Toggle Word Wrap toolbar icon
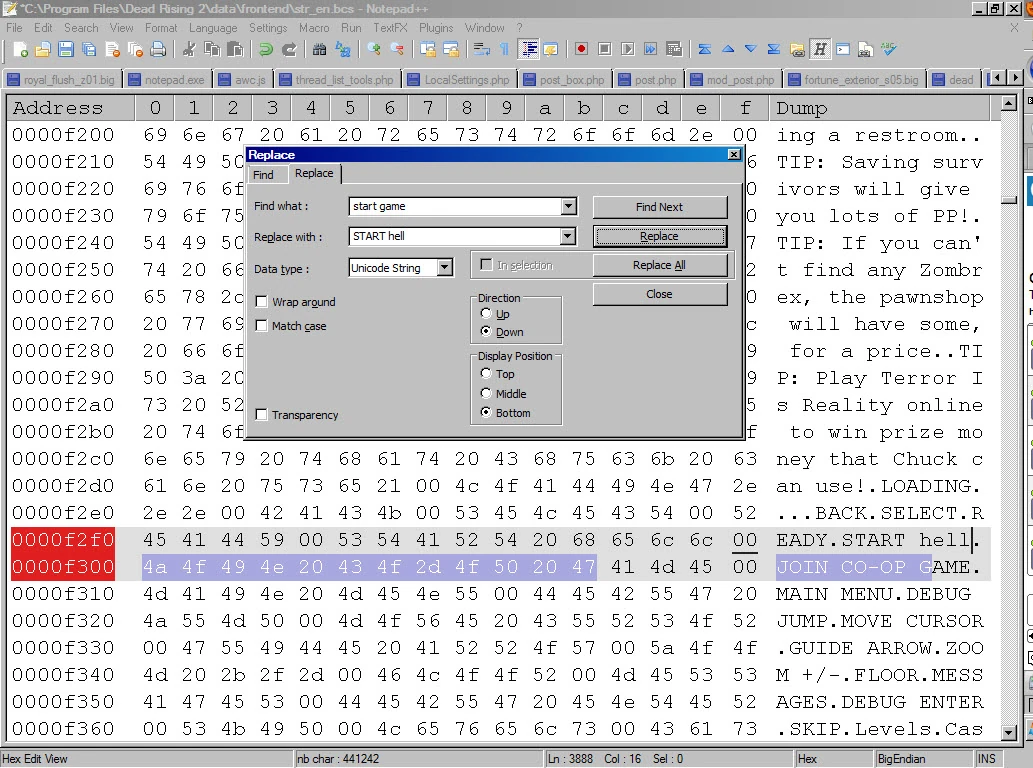 (x=482, y=49)
